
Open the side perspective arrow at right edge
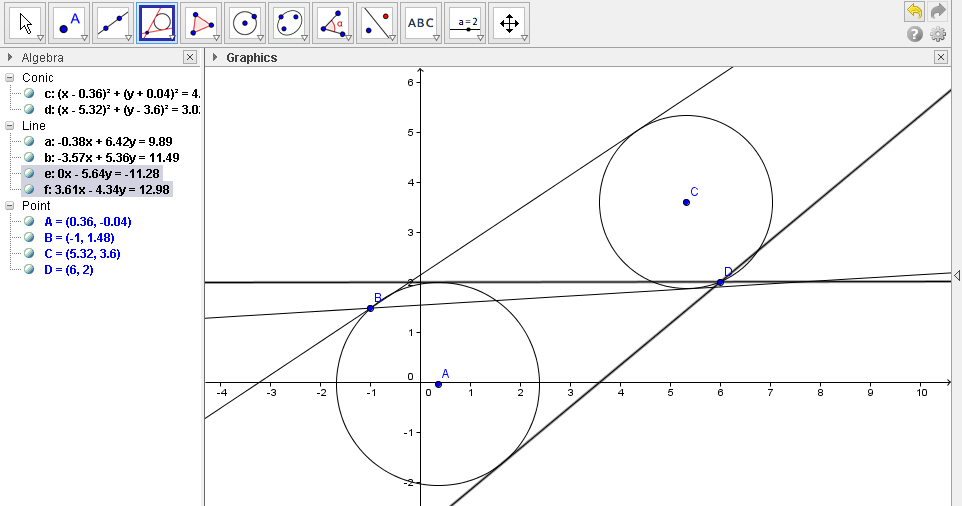(x=957, y=276)
